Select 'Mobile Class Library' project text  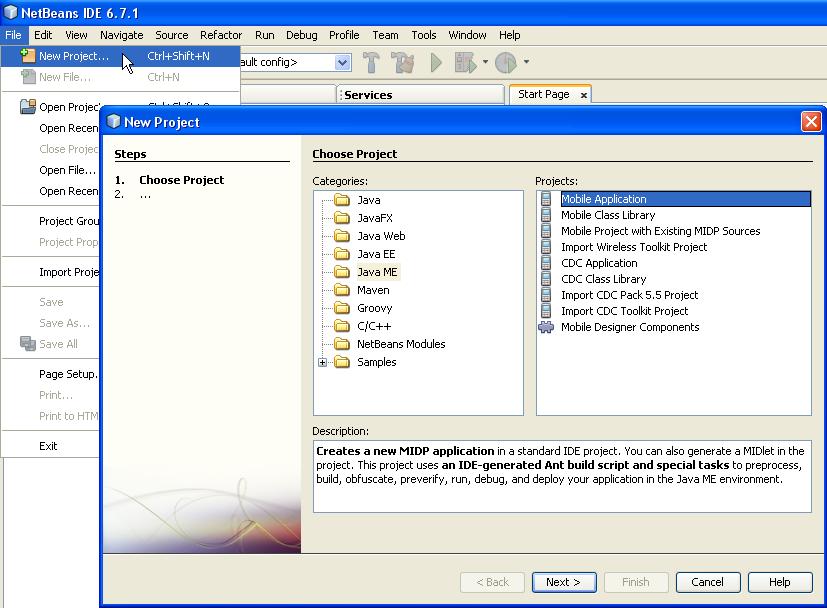pyautogui.click(x=608, y=215)
